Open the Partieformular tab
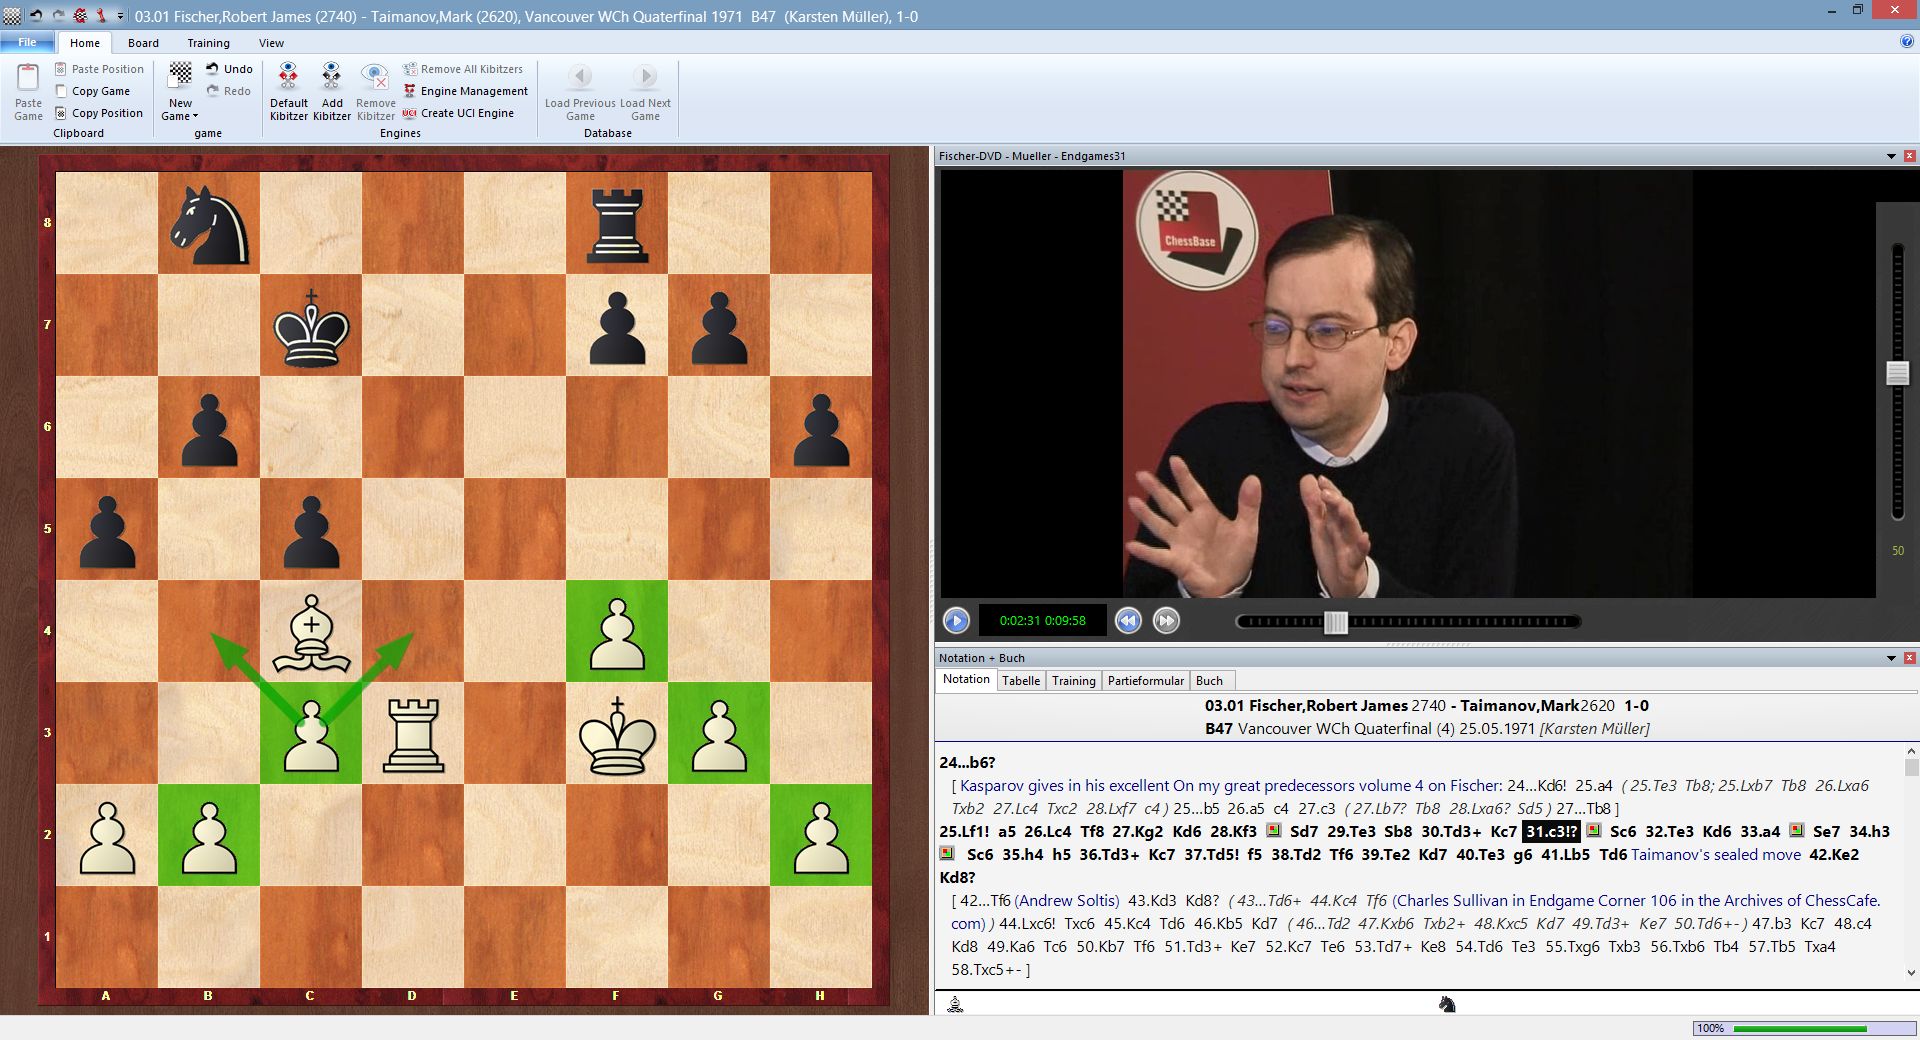Screen dimensions: 1920x1040 click(x=1145, y=680)
